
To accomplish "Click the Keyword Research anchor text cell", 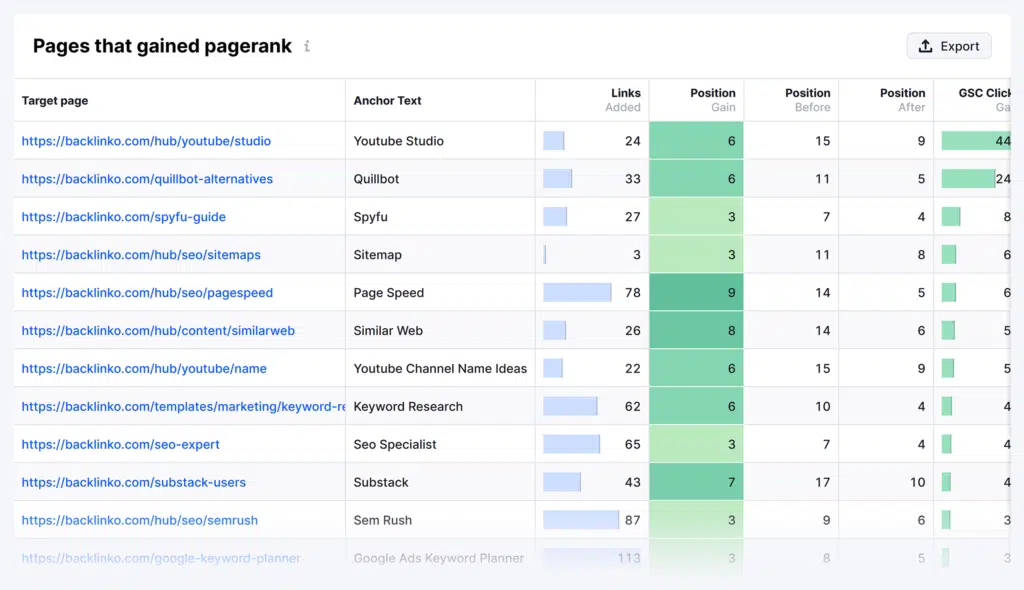I will click(x=408, y=407).
